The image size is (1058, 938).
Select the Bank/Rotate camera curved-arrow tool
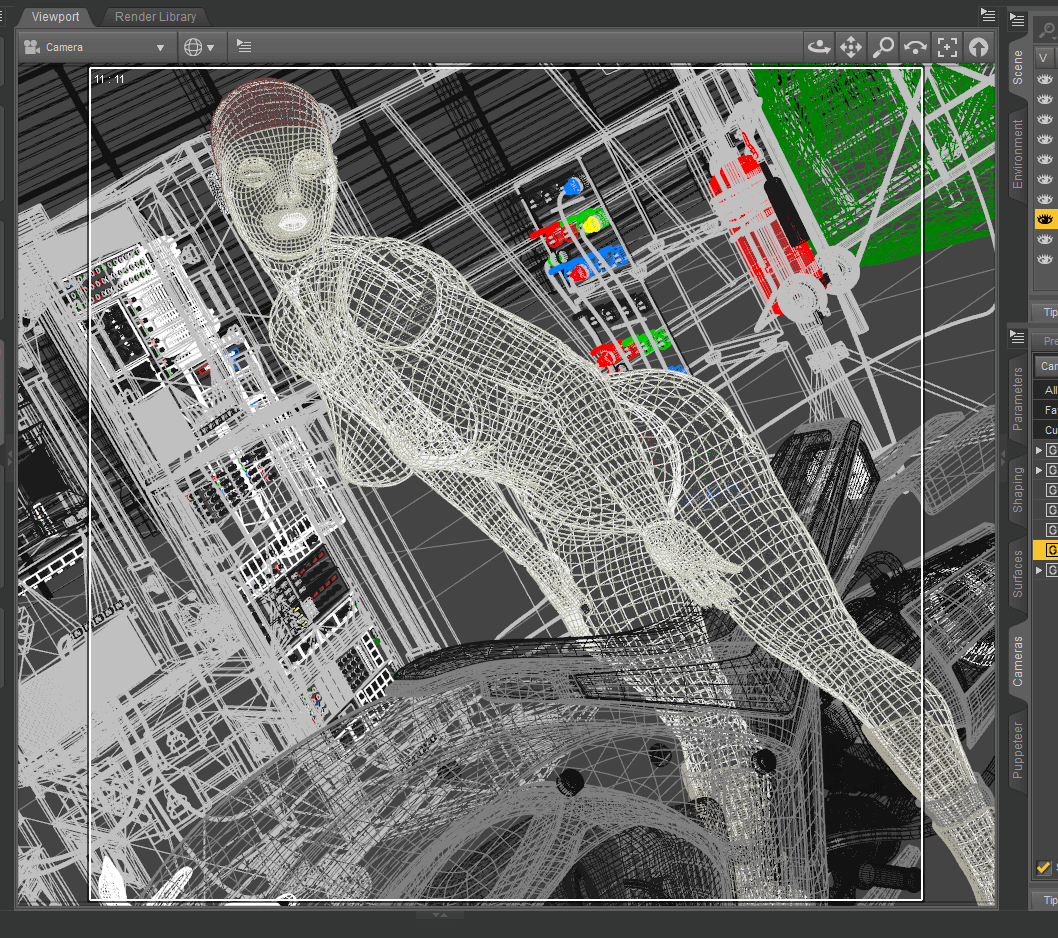pyautogui.click(x=915, y=47)
